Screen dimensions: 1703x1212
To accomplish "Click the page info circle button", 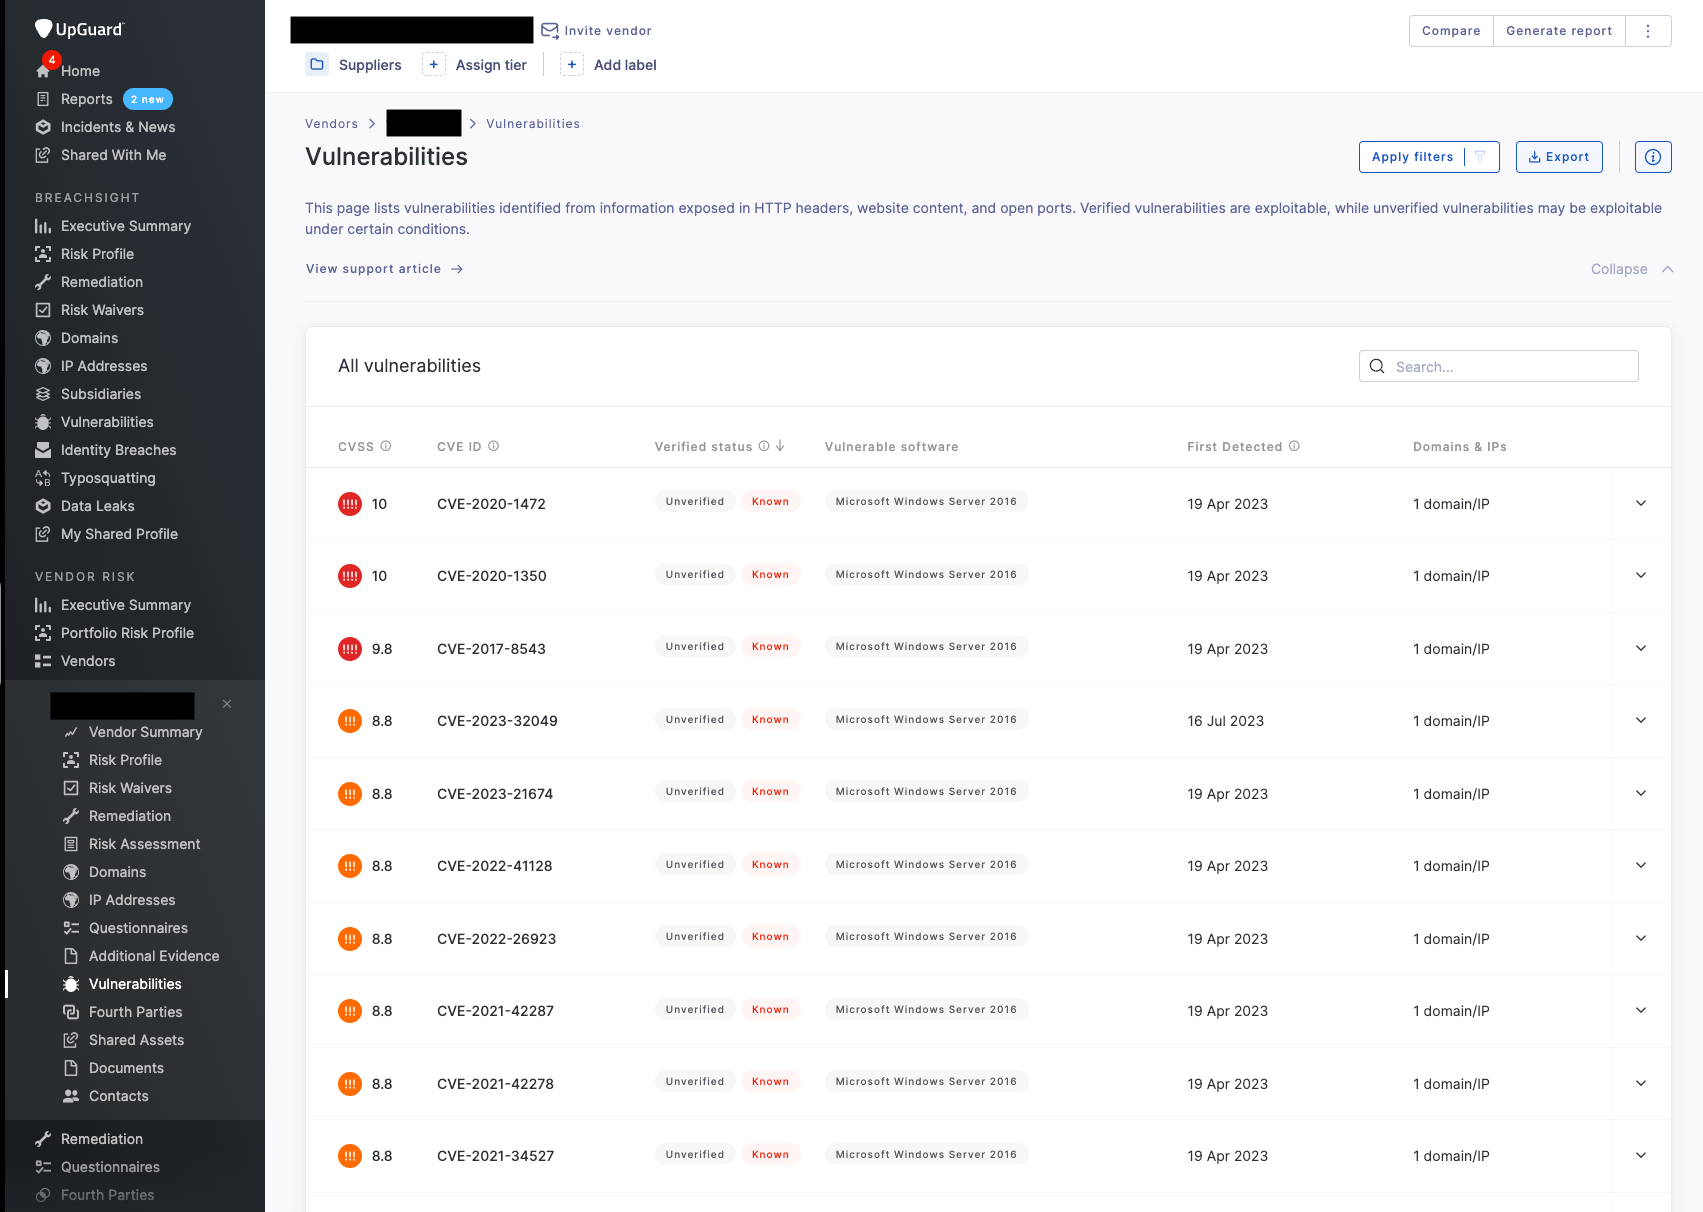I will click(x=1653, y=157).
